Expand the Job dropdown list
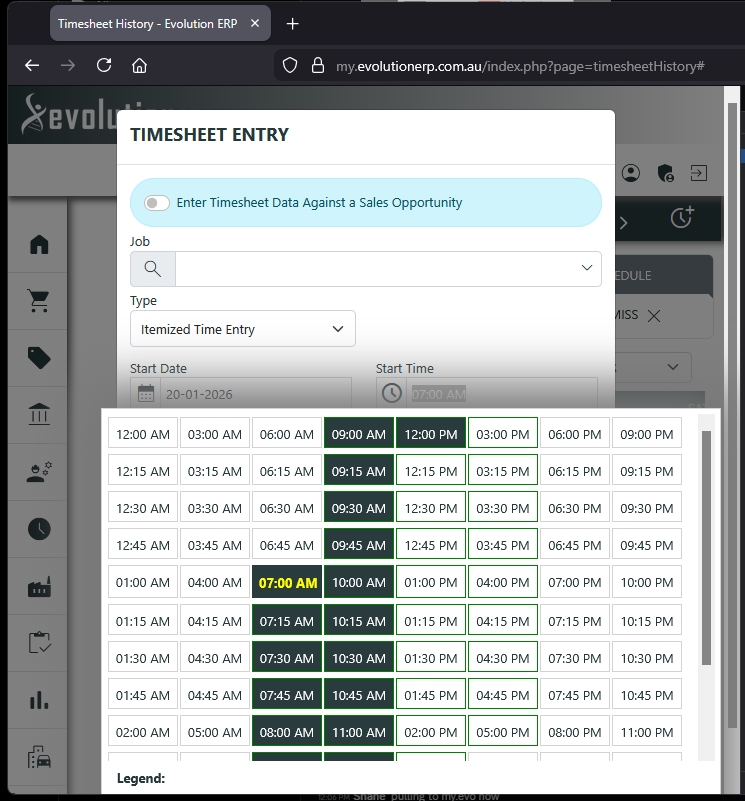Image resolution: width=745 pixels, height=801 pixels. (x=586, y=268)
